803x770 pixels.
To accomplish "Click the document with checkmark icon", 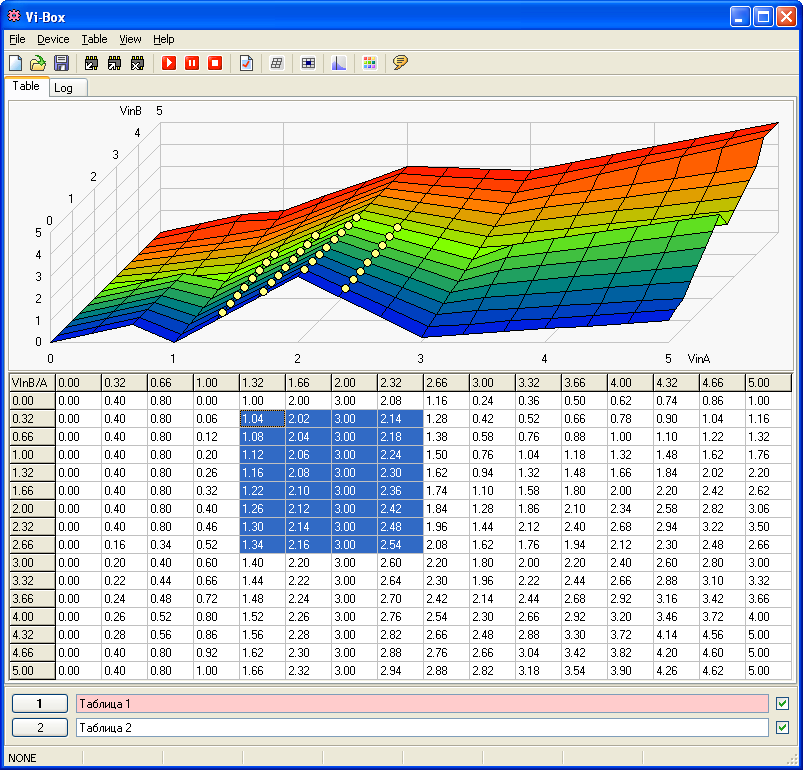I will 247,63.
